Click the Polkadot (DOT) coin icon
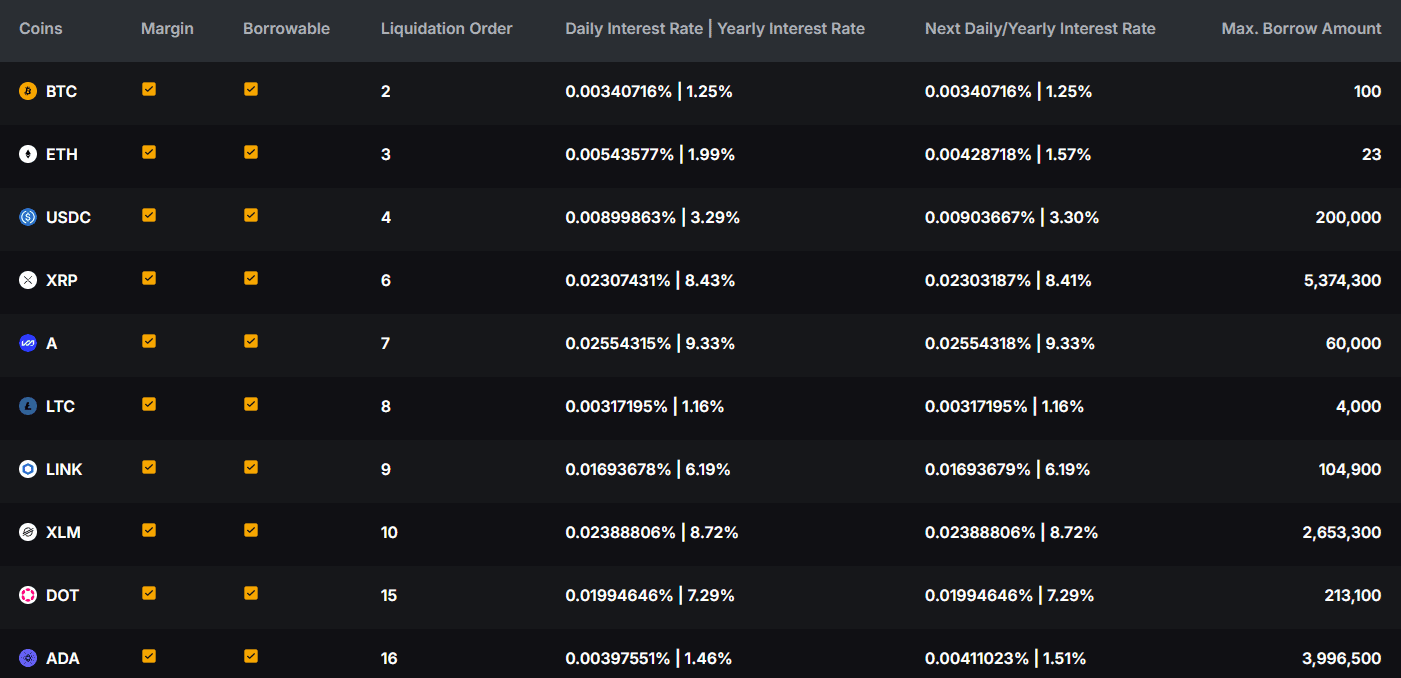This screenshot has height=678, width=1401. (x=28, y=596)
